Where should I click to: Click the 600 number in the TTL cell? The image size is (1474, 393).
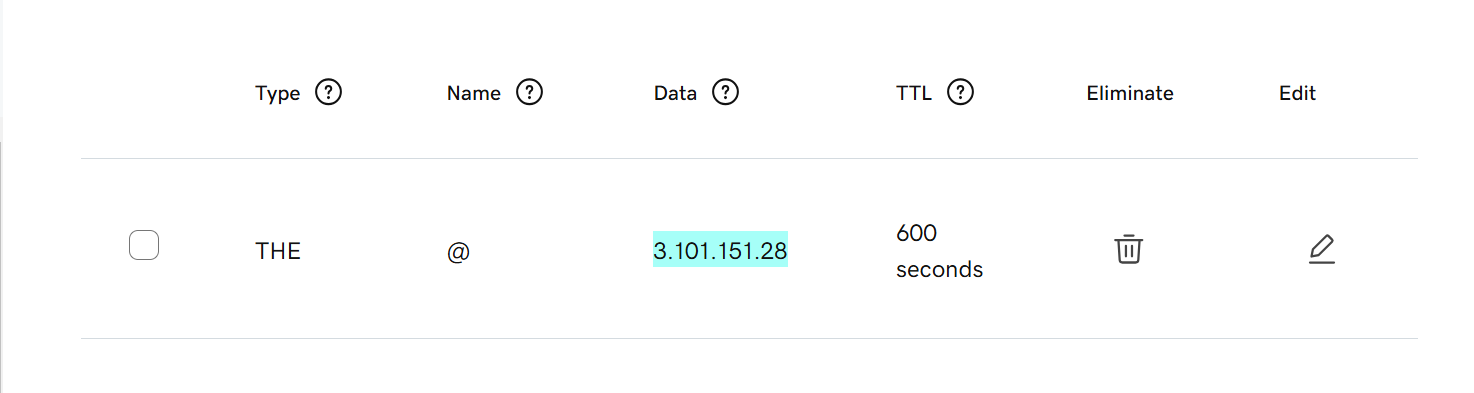coord(916,233)
